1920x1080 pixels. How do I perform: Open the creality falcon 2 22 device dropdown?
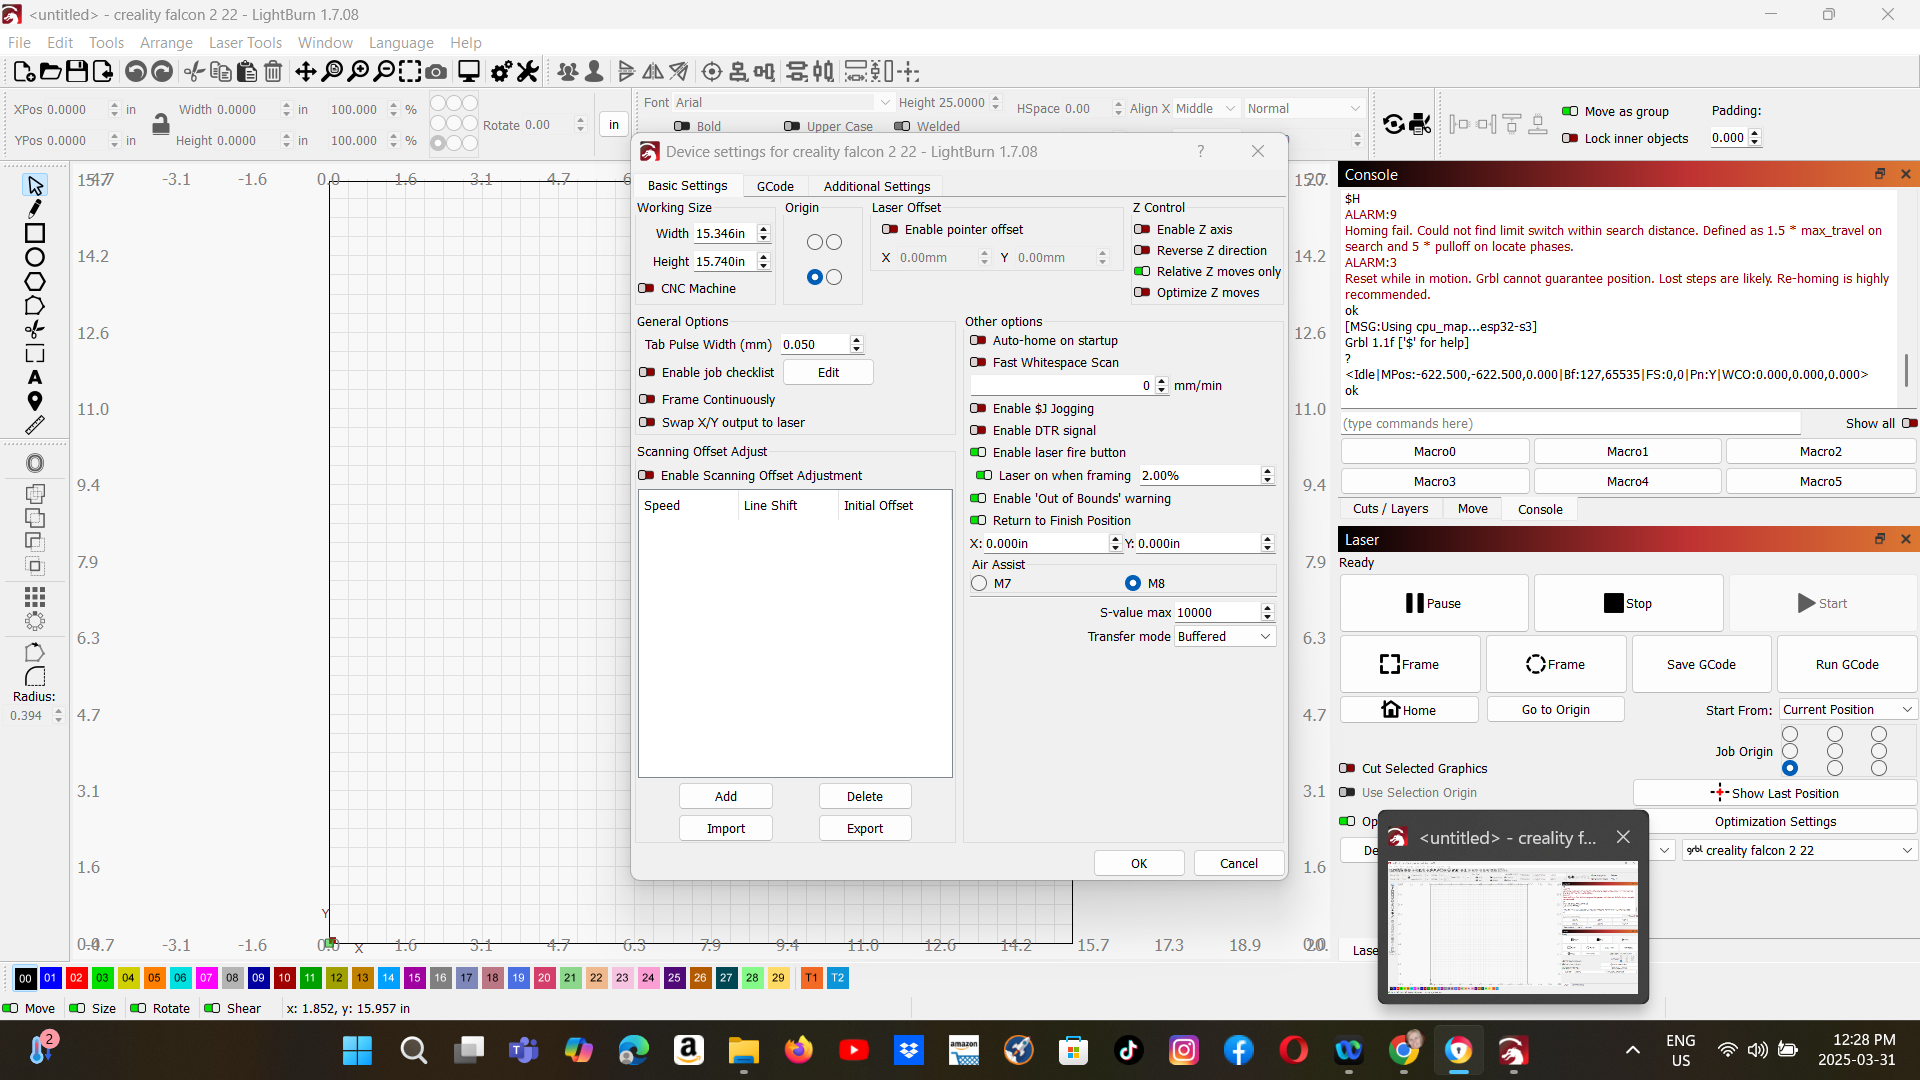pyautogui.click(x=1799, y=851)
